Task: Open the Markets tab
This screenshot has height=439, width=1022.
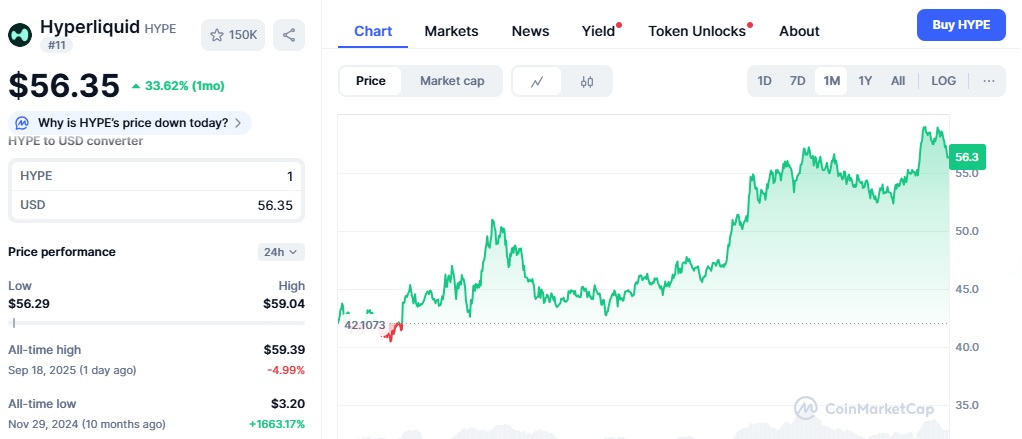Action: click(451, 31)
